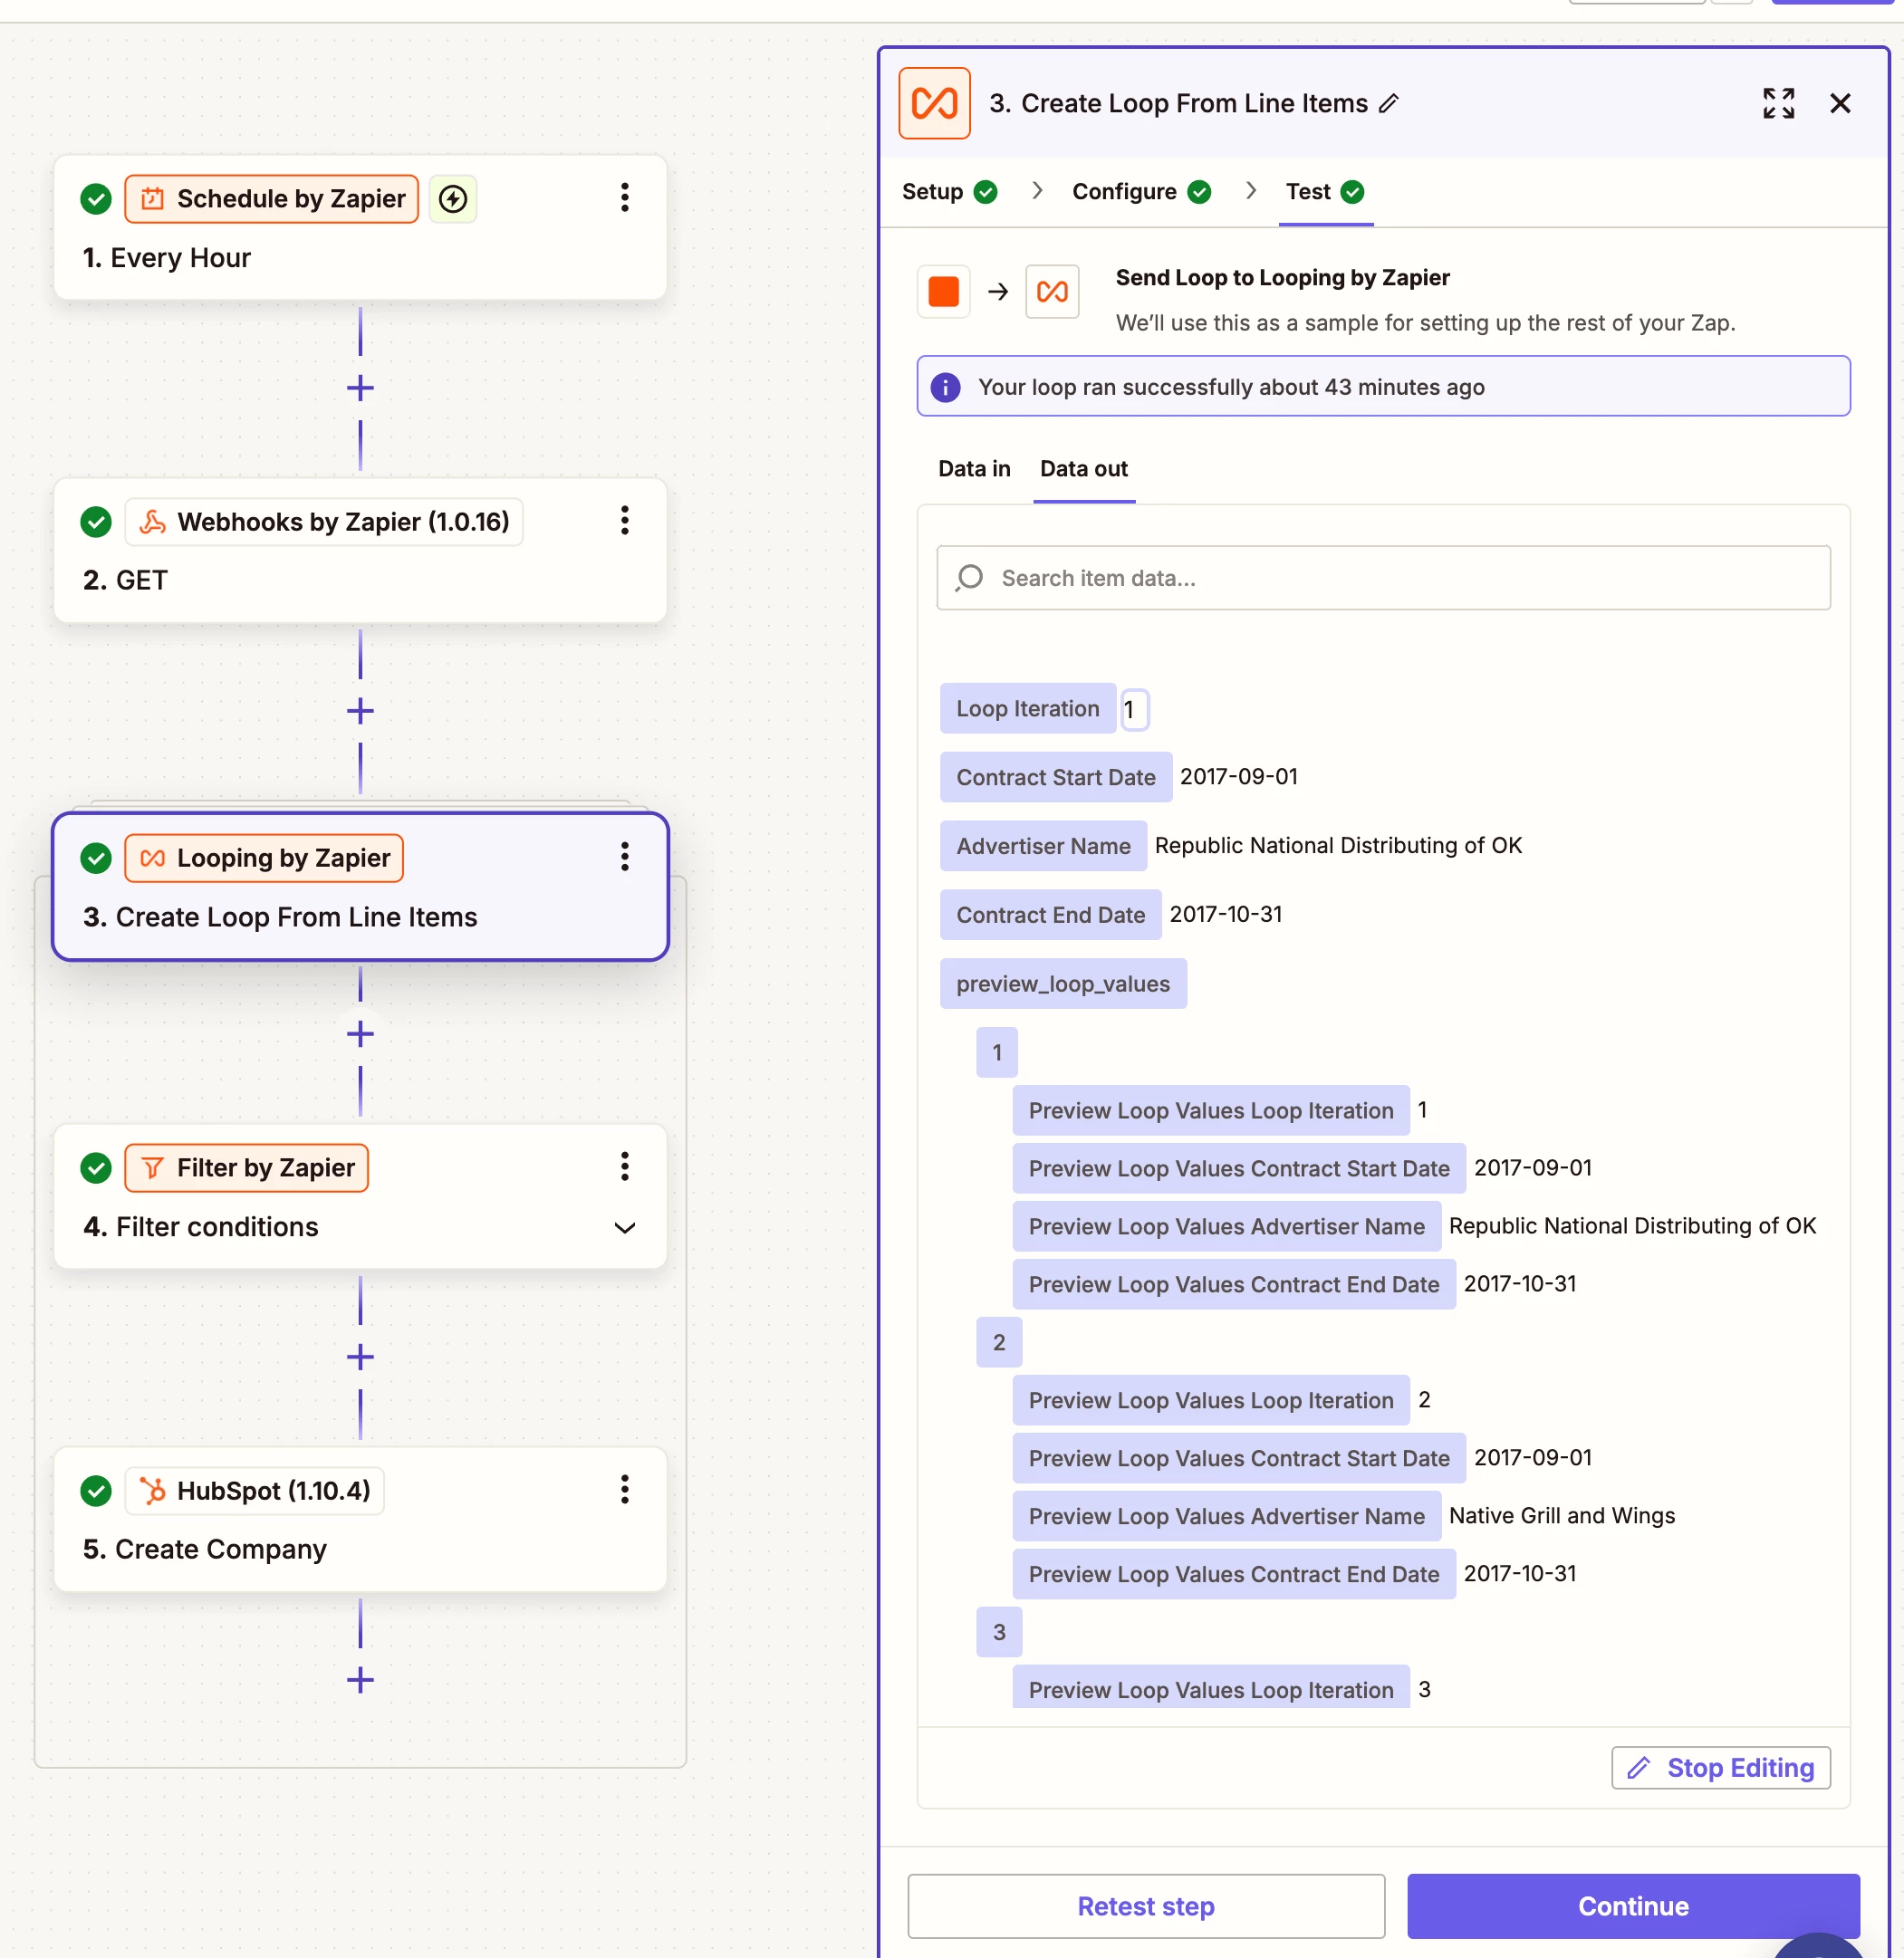Screen dimensions: 1904x1958
Task: Click 'Your loop ran successfully' banner text
Action: click(x=1230, y=387)
